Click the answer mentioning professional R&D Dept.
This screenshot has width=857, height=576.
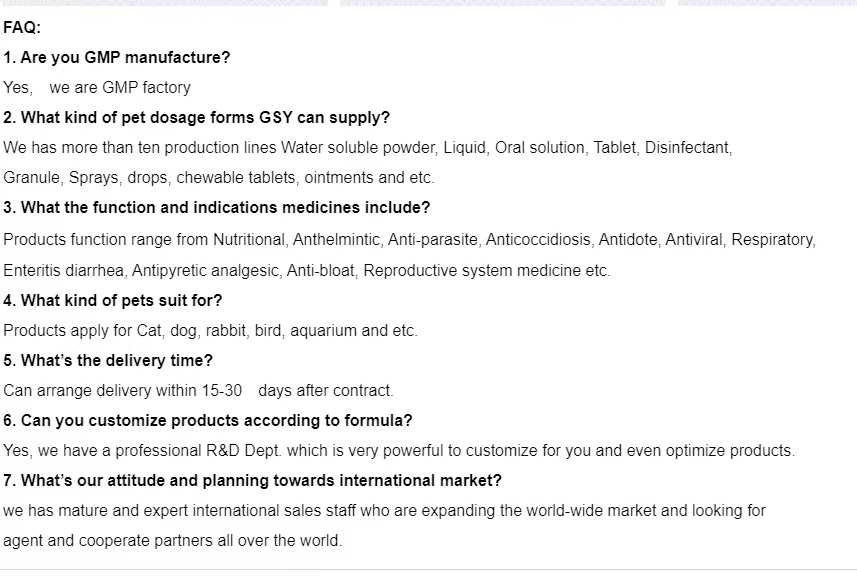pos(399,450)
